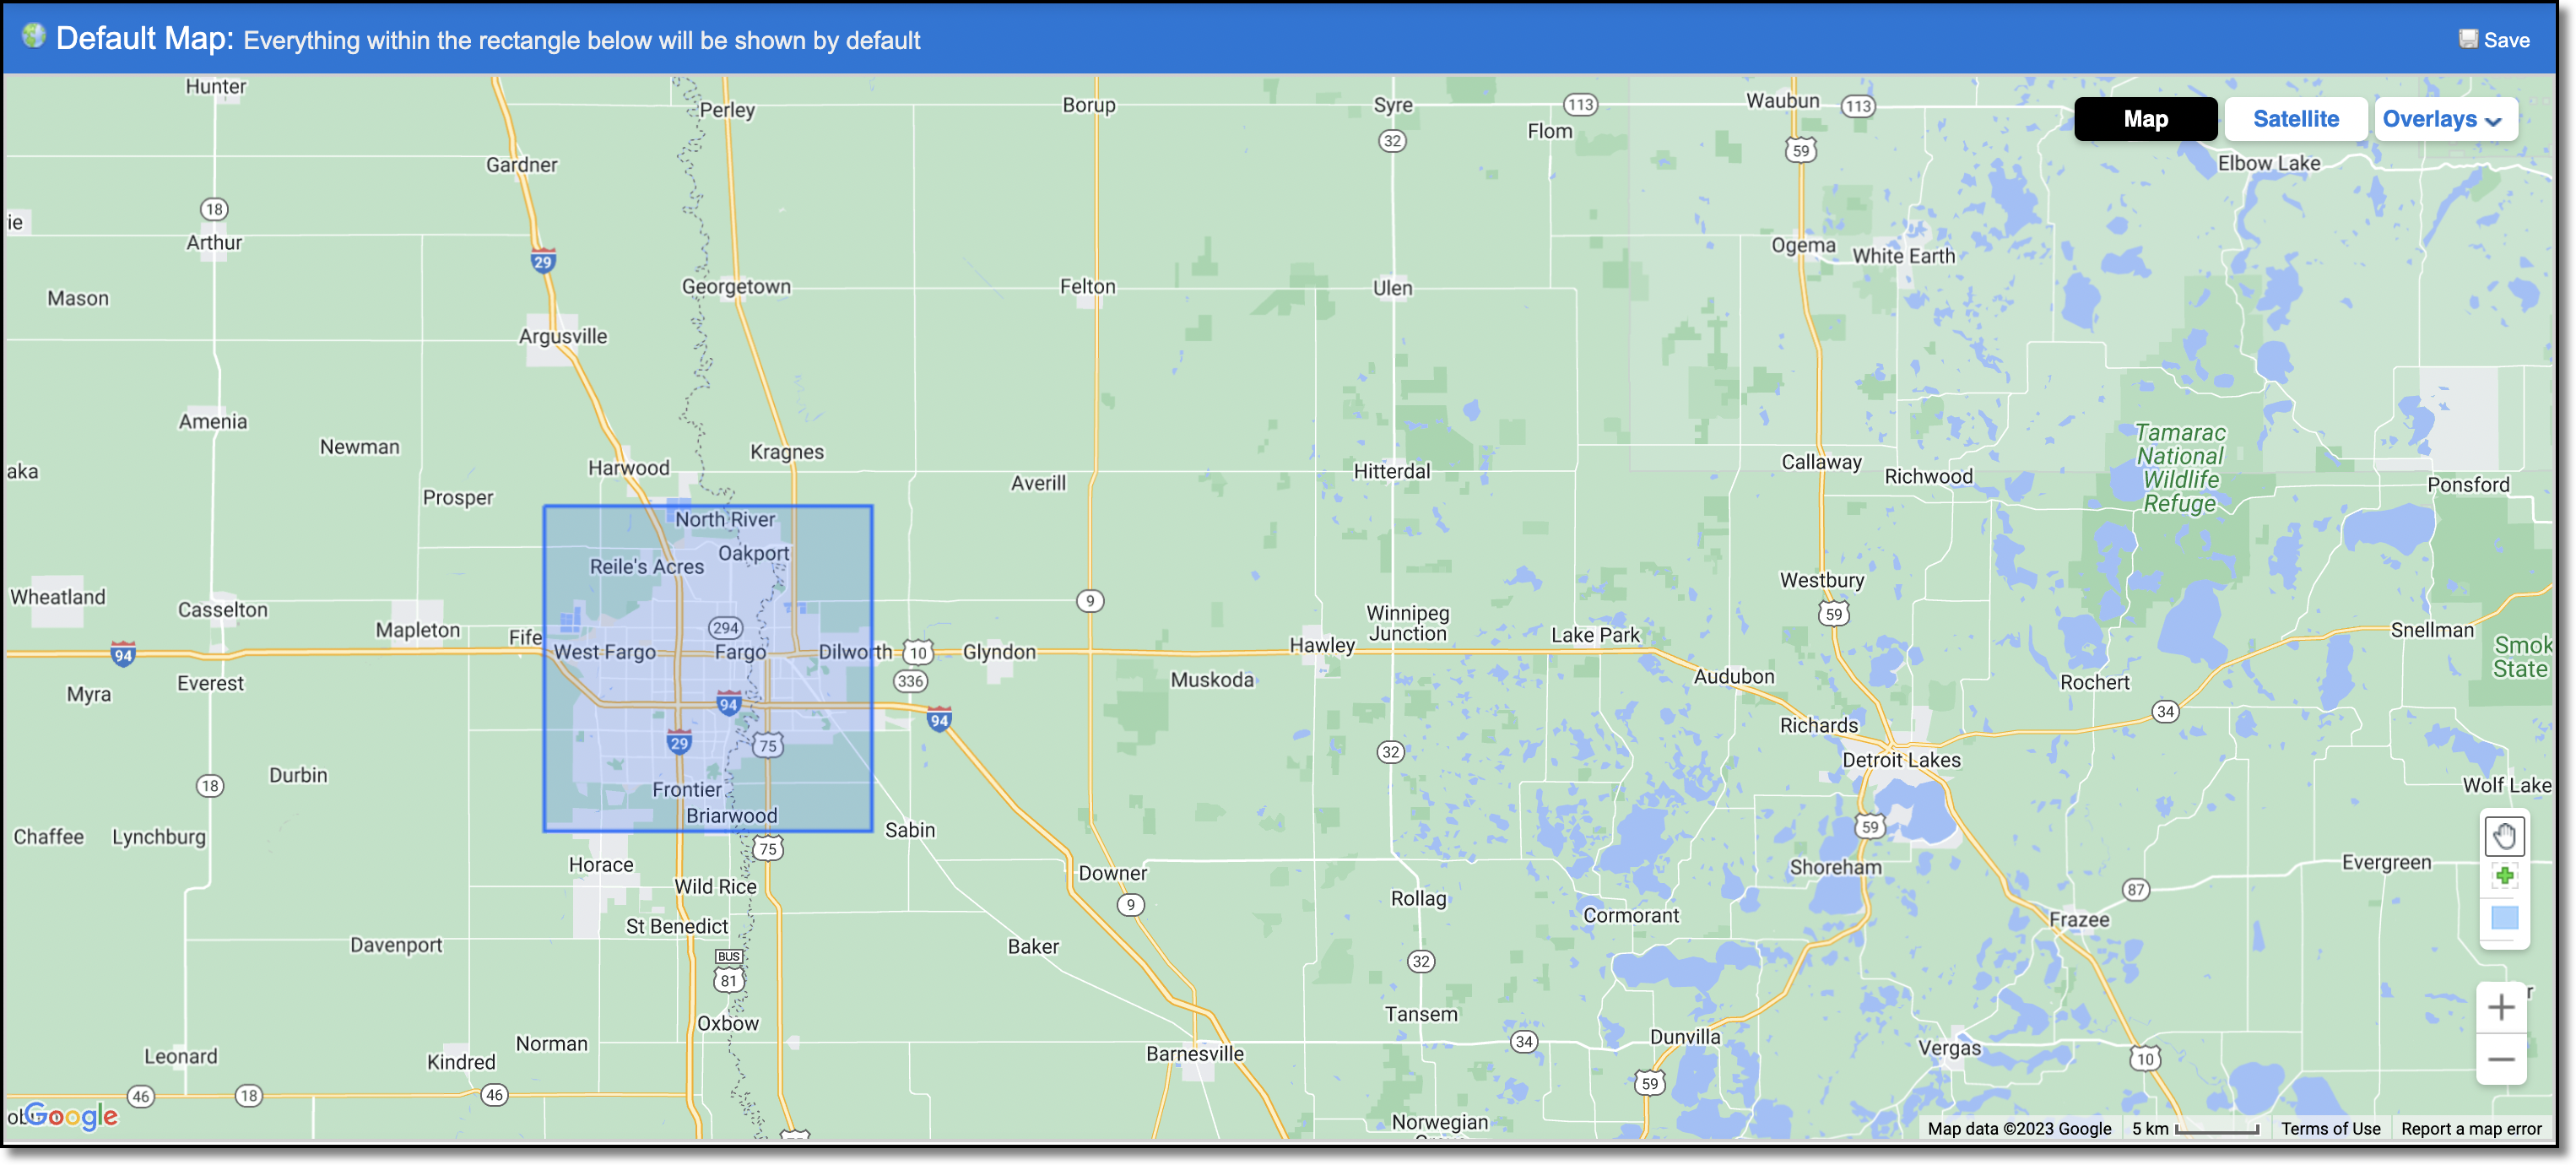Viewport: 2576px width, 1165px height.
Task: Switch to the Map view tab
Action: (x=2145, y=119)
